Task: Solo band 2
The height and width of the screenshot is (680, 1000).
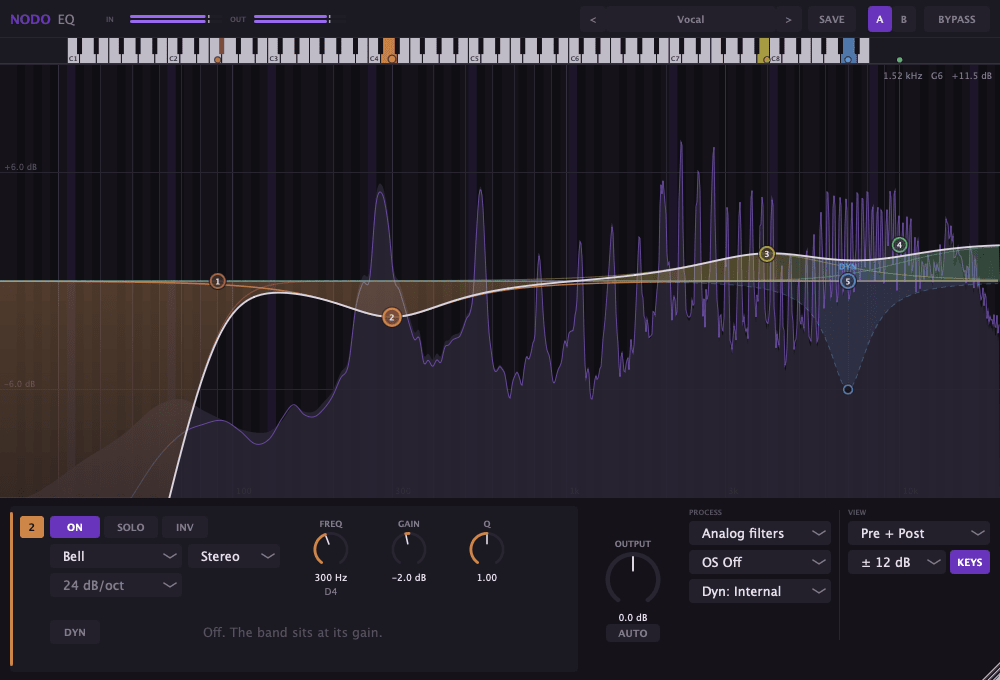Action: point(130,527)
